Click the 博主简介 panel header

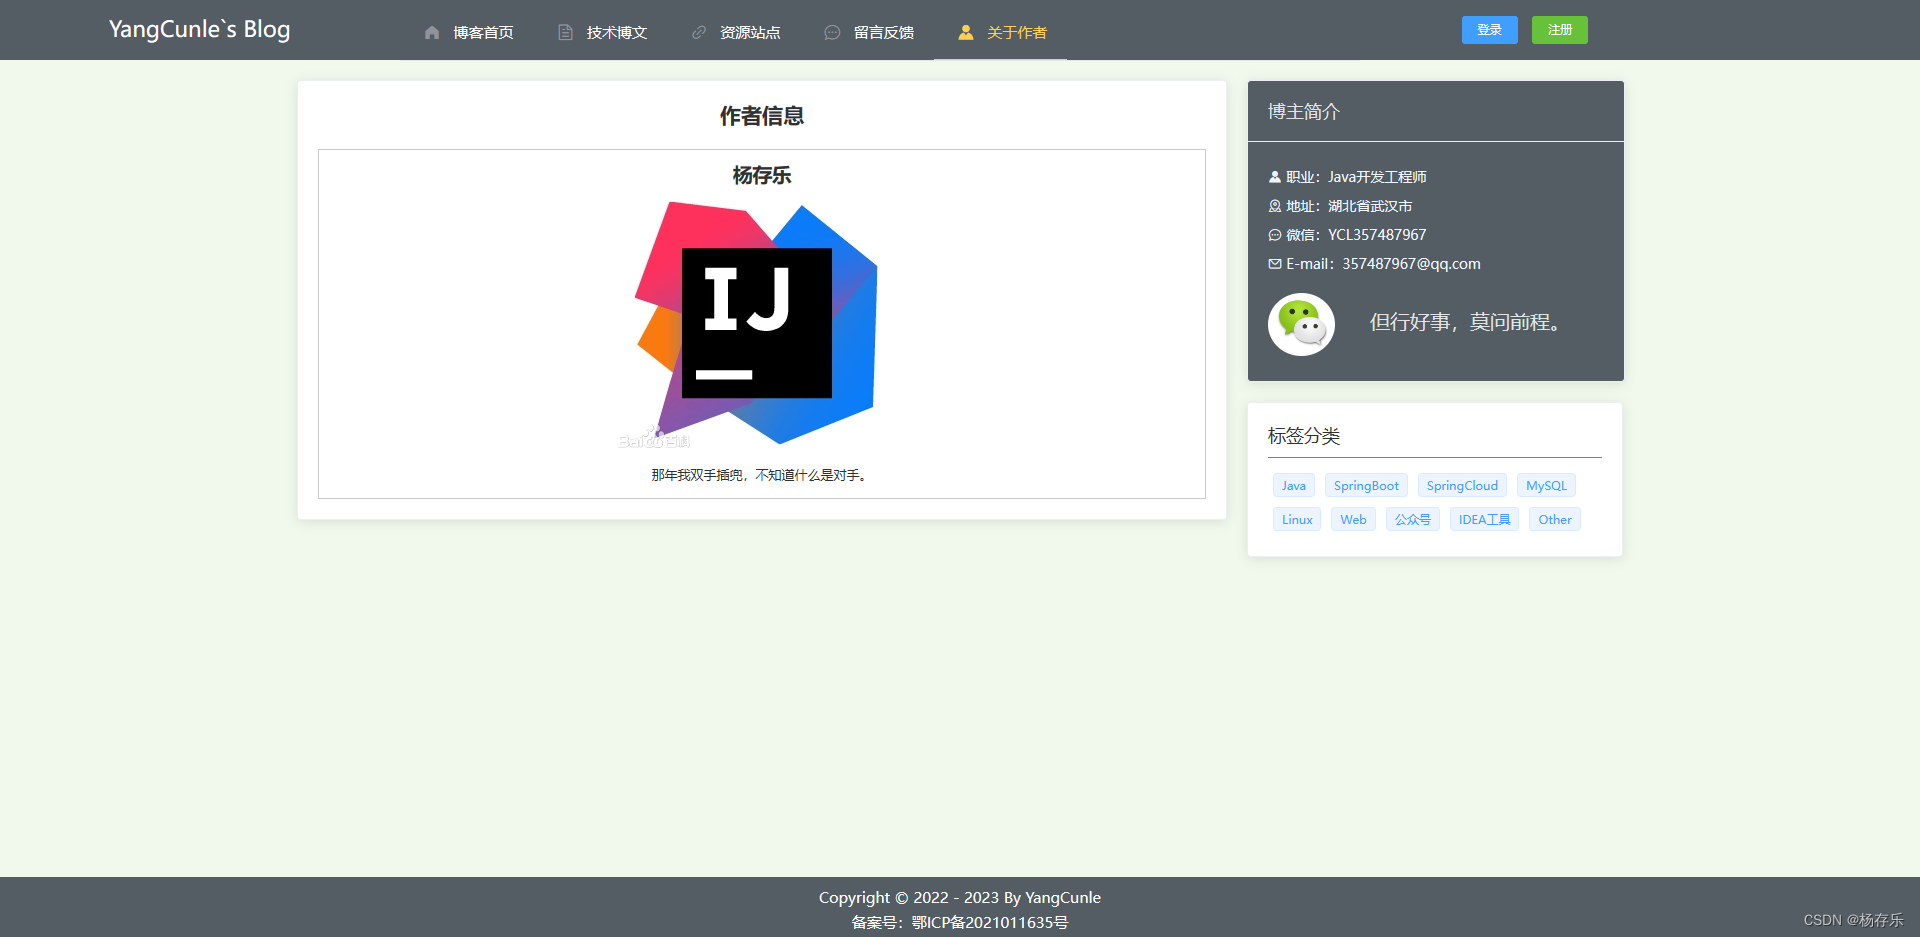(1435, 111)
